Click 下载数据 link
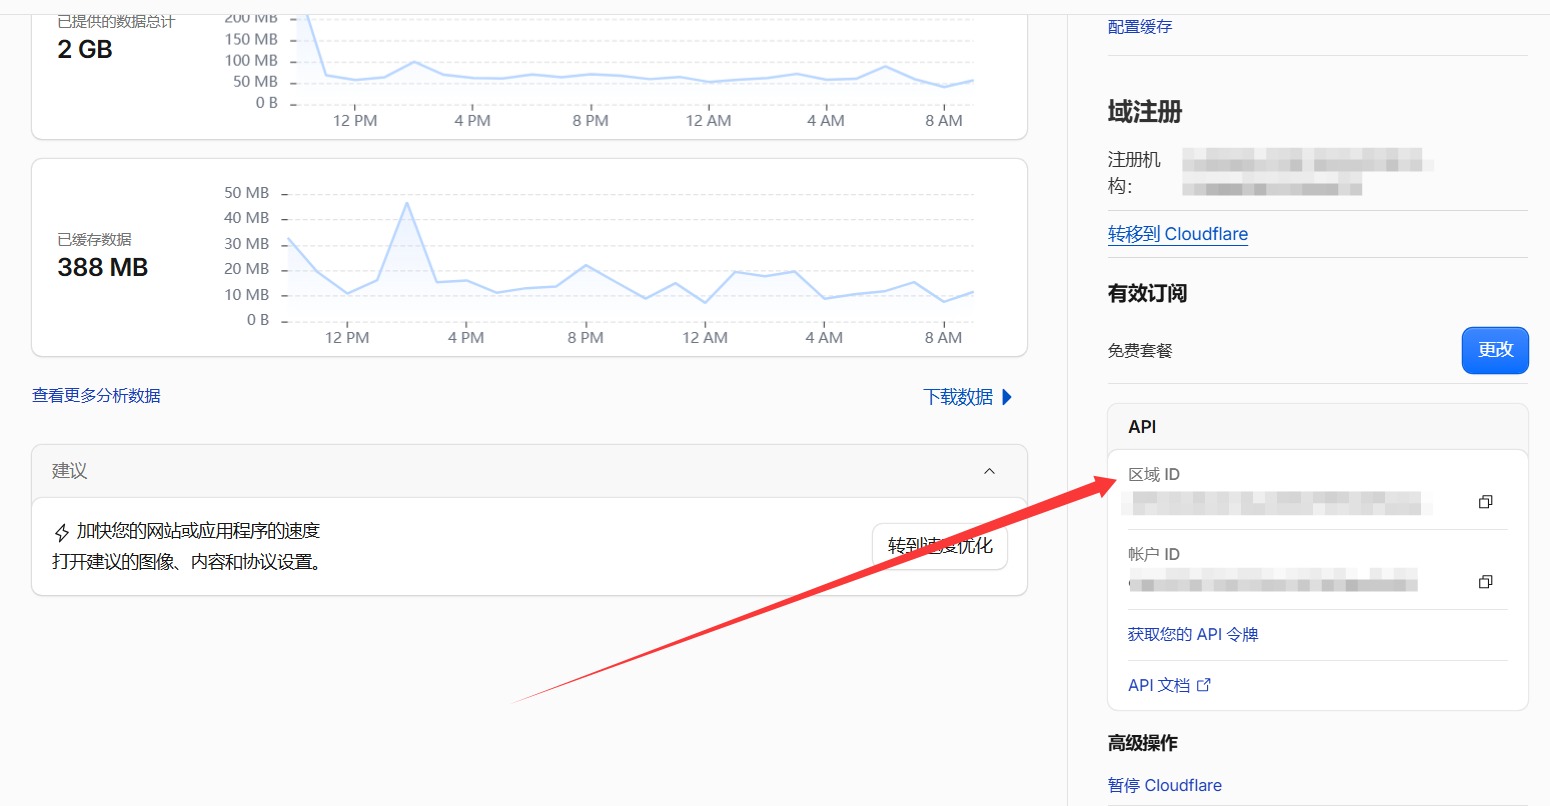This screenshot has height=806, width=1550. (x=958, y=397)
